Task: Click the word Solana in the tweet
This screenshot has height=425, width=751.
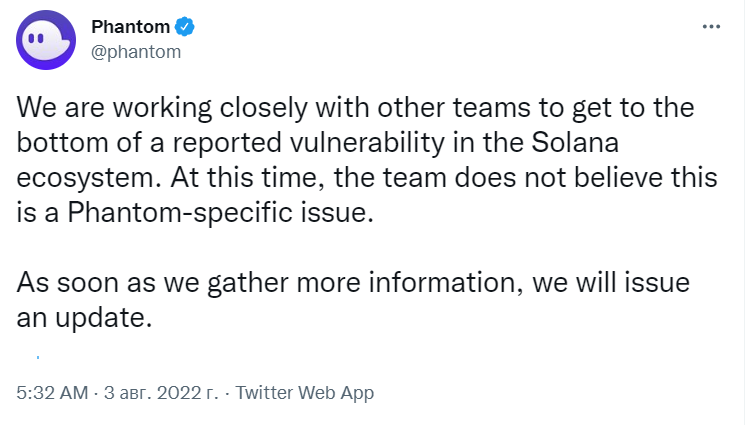Action: [575, 142]
